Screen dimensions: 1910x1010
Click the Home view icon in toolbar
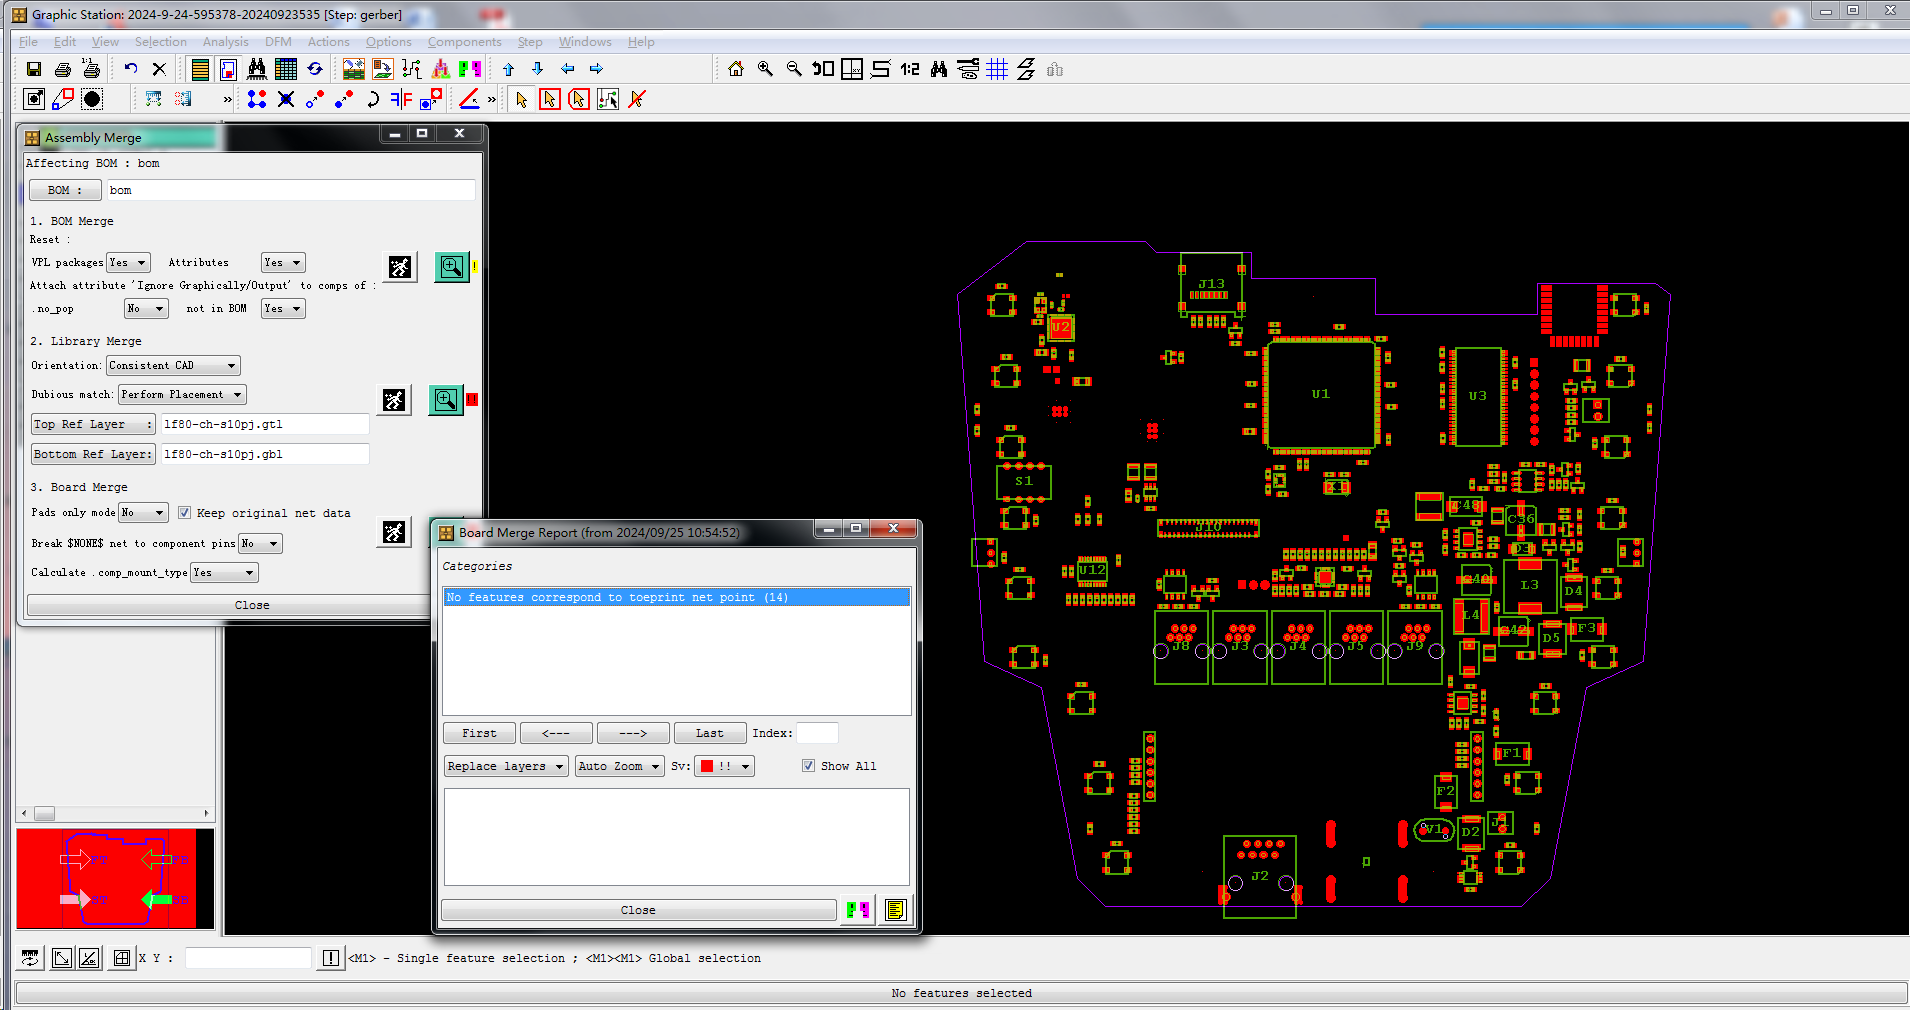[x=736, y=69]
